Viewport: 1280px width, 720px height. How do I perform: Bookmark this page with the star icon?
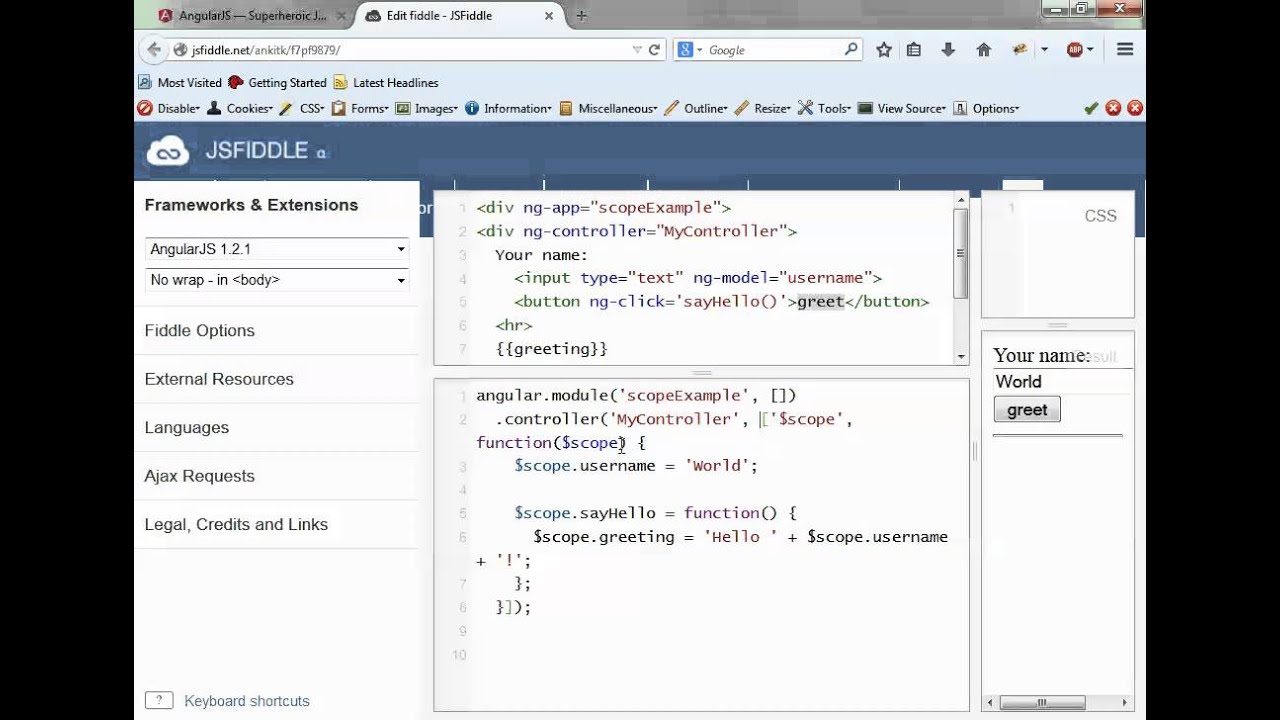pyautogui.click(x=884, y=49)
